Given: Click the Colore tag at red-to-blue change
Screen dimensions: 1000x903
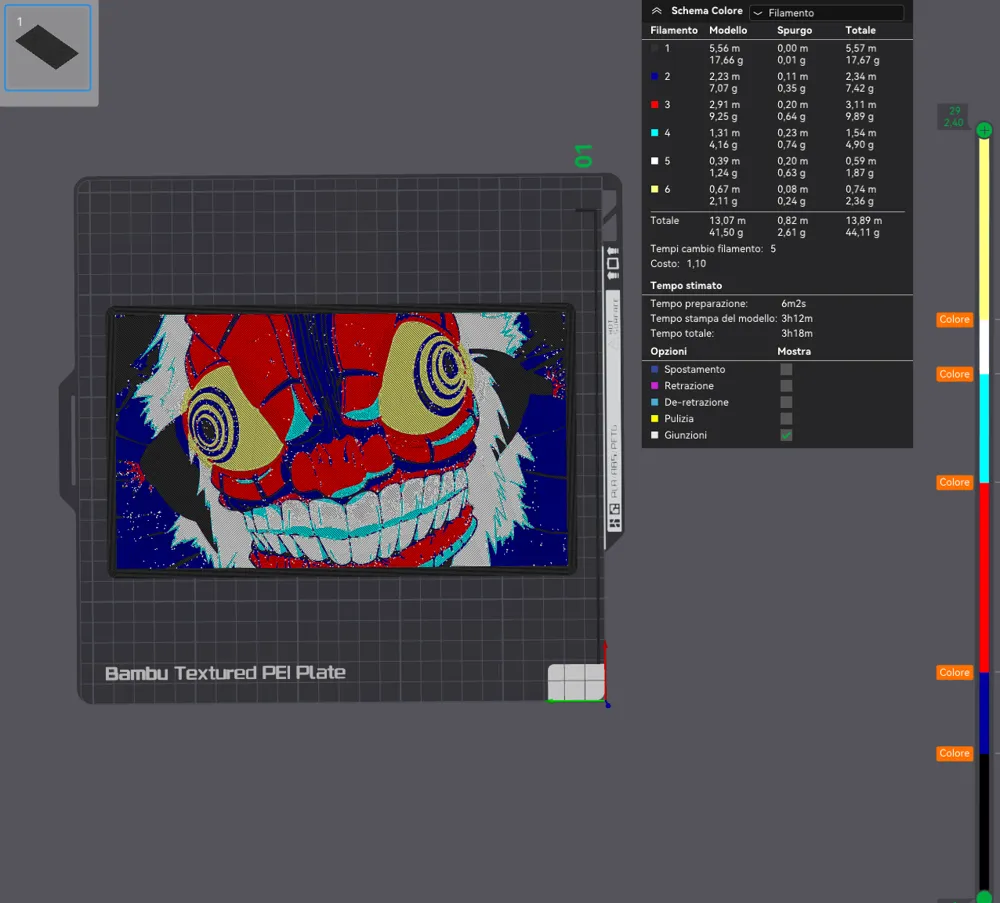Looking at the screenshot, I should (x=955, y=673).
